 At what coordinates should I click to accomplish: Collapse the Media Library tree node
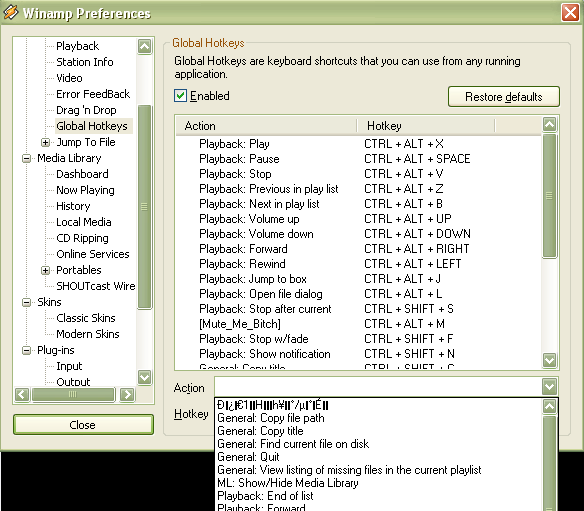26,158
